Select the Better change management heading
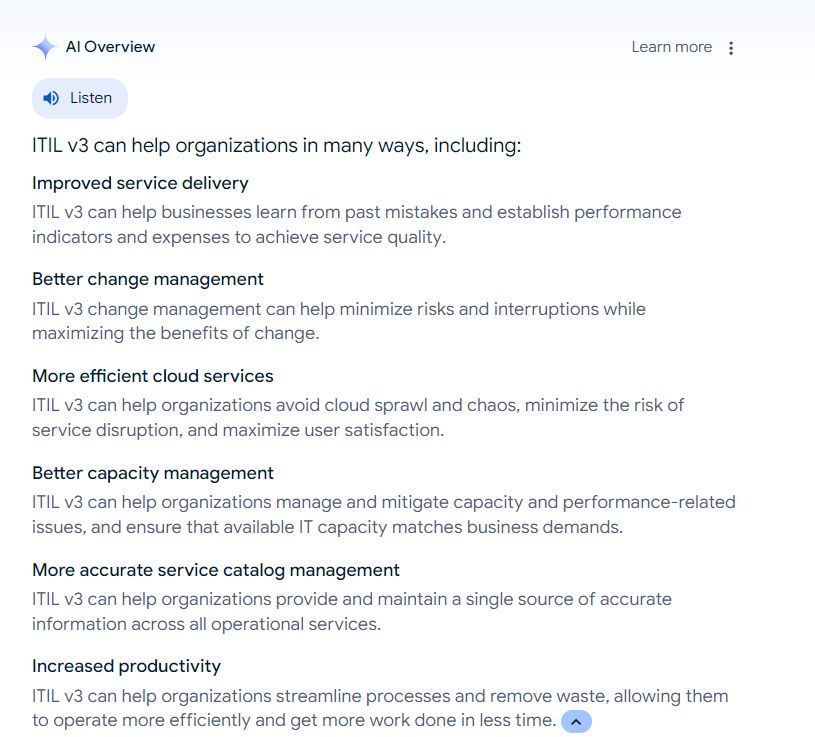 pyautogui.click(x=148, y=279)
